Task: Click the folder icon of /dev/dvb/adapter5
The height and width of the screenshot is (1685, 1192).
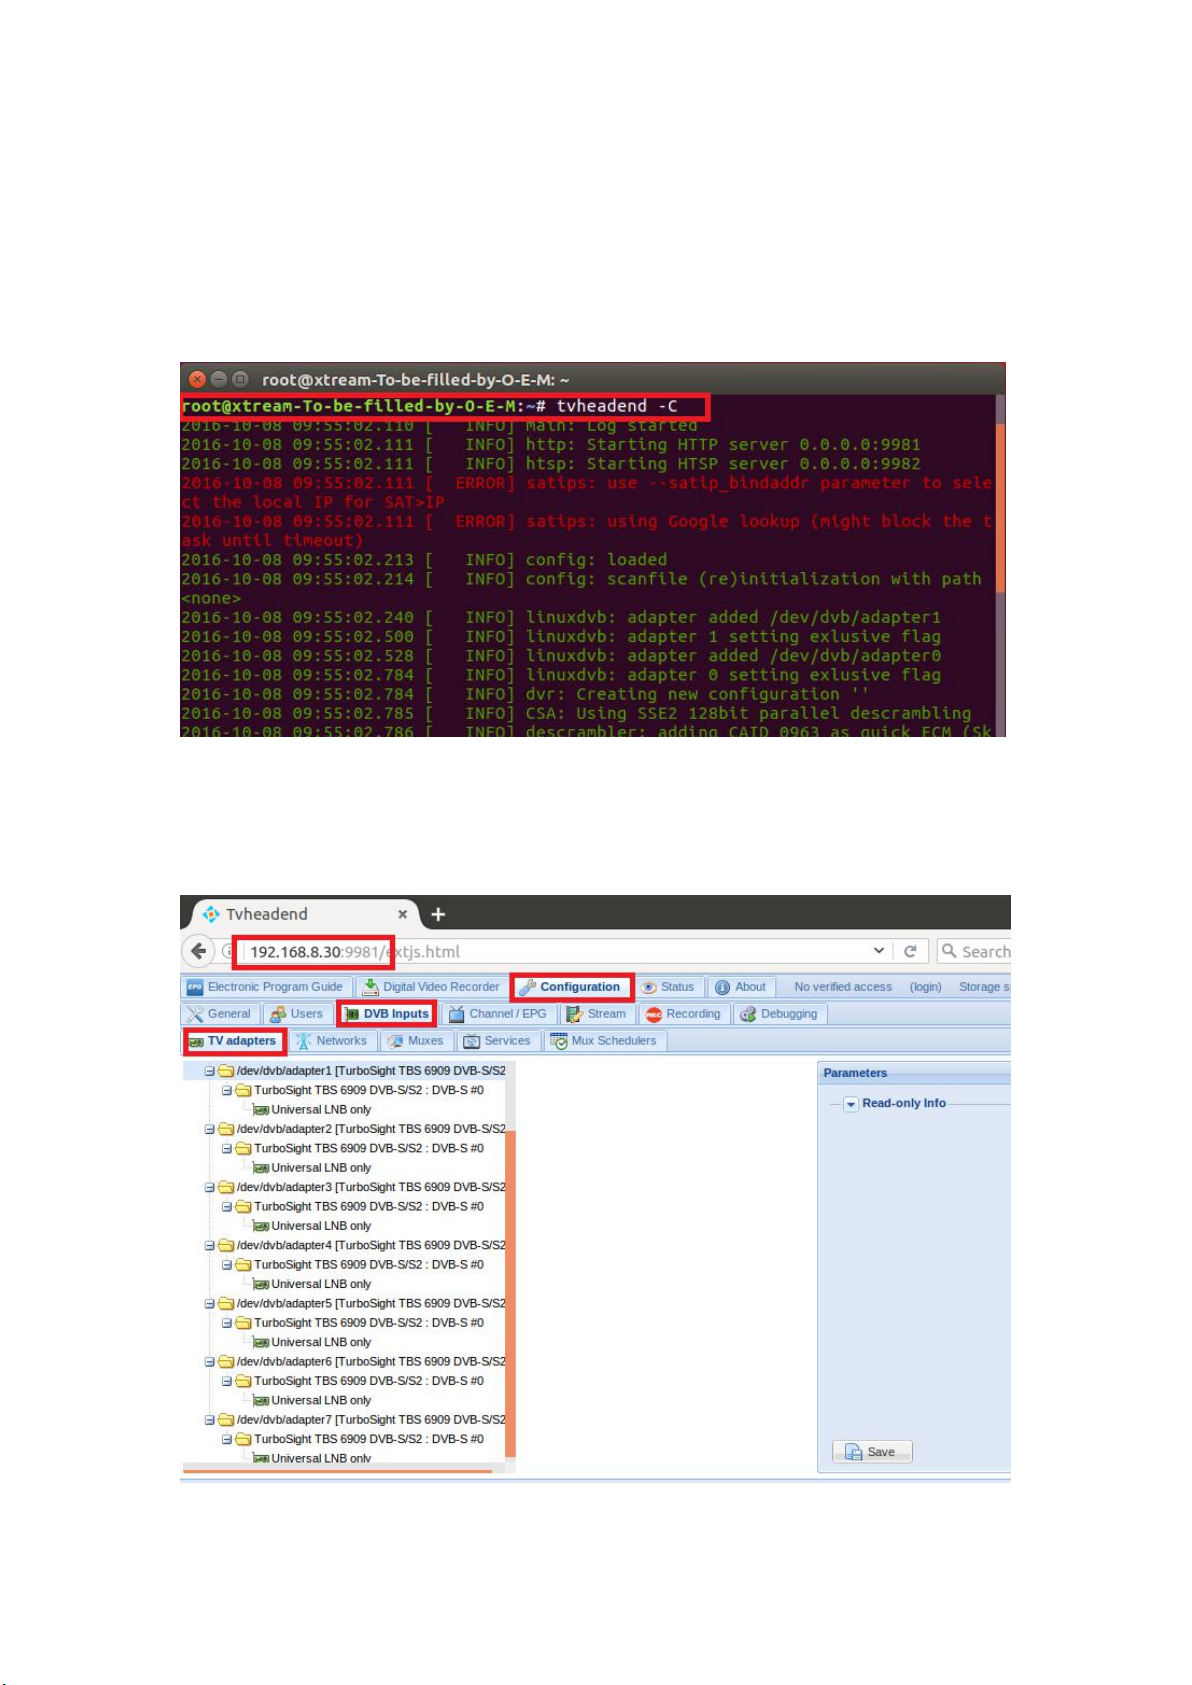Action: [226, 1304]
